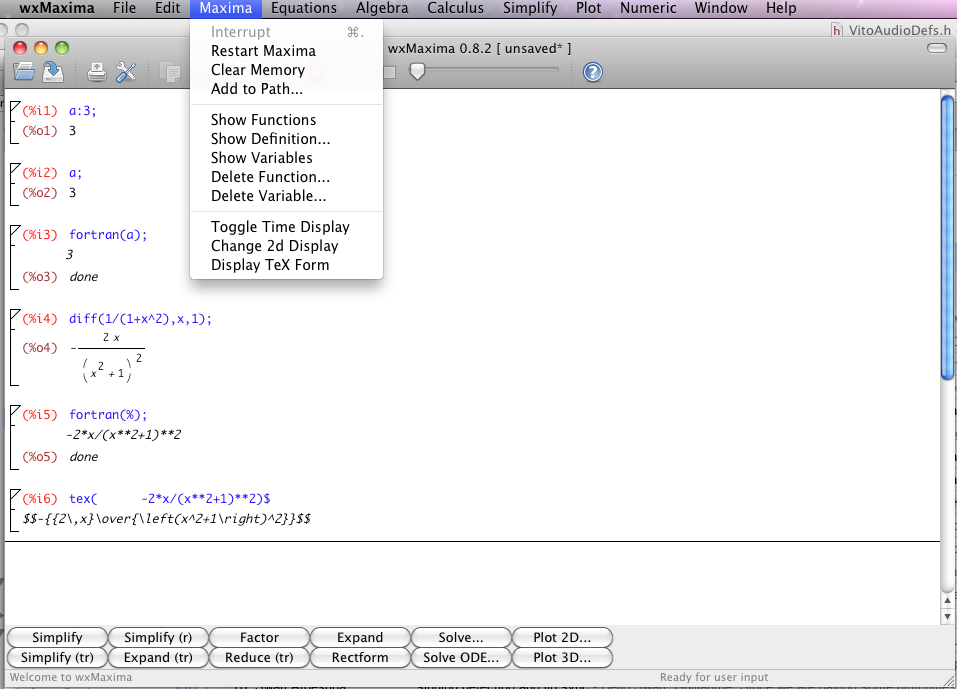Open the Edit menu
Viewport: 957px width, 689px height.
(167, 8)
